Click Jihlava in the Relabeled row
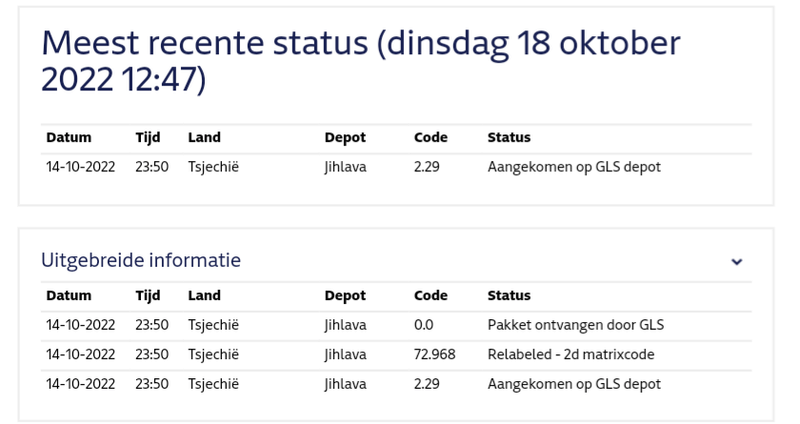 pyautogui.click(x=345, y=354)
